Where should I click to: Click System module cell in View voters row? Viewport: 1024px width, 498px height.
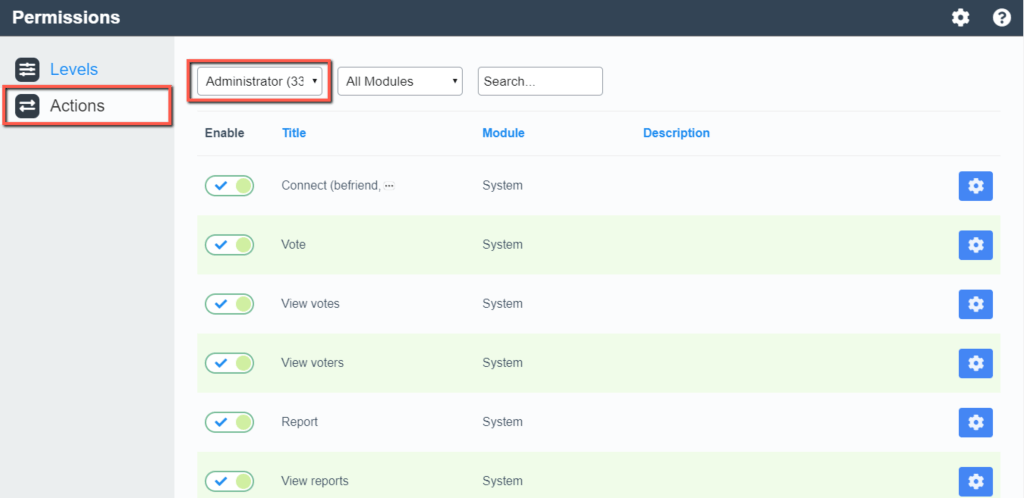[502, 363]
